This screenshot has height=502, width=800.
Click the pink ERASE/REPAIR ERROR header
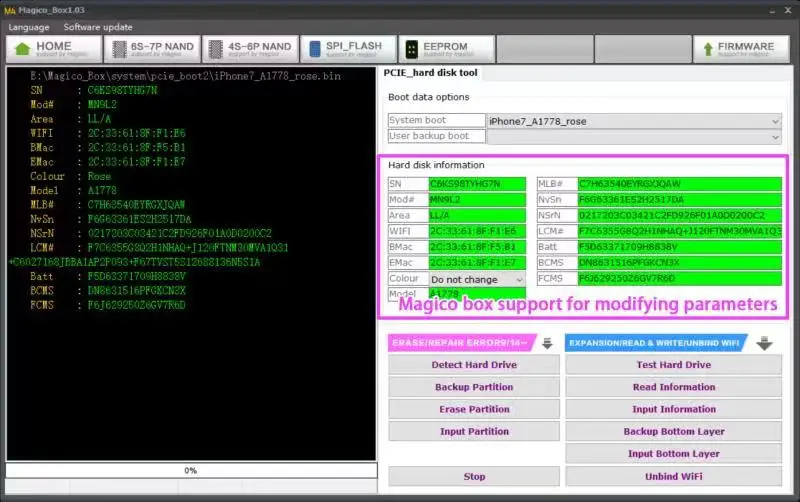pyautogui.click(x=461, y=343)
